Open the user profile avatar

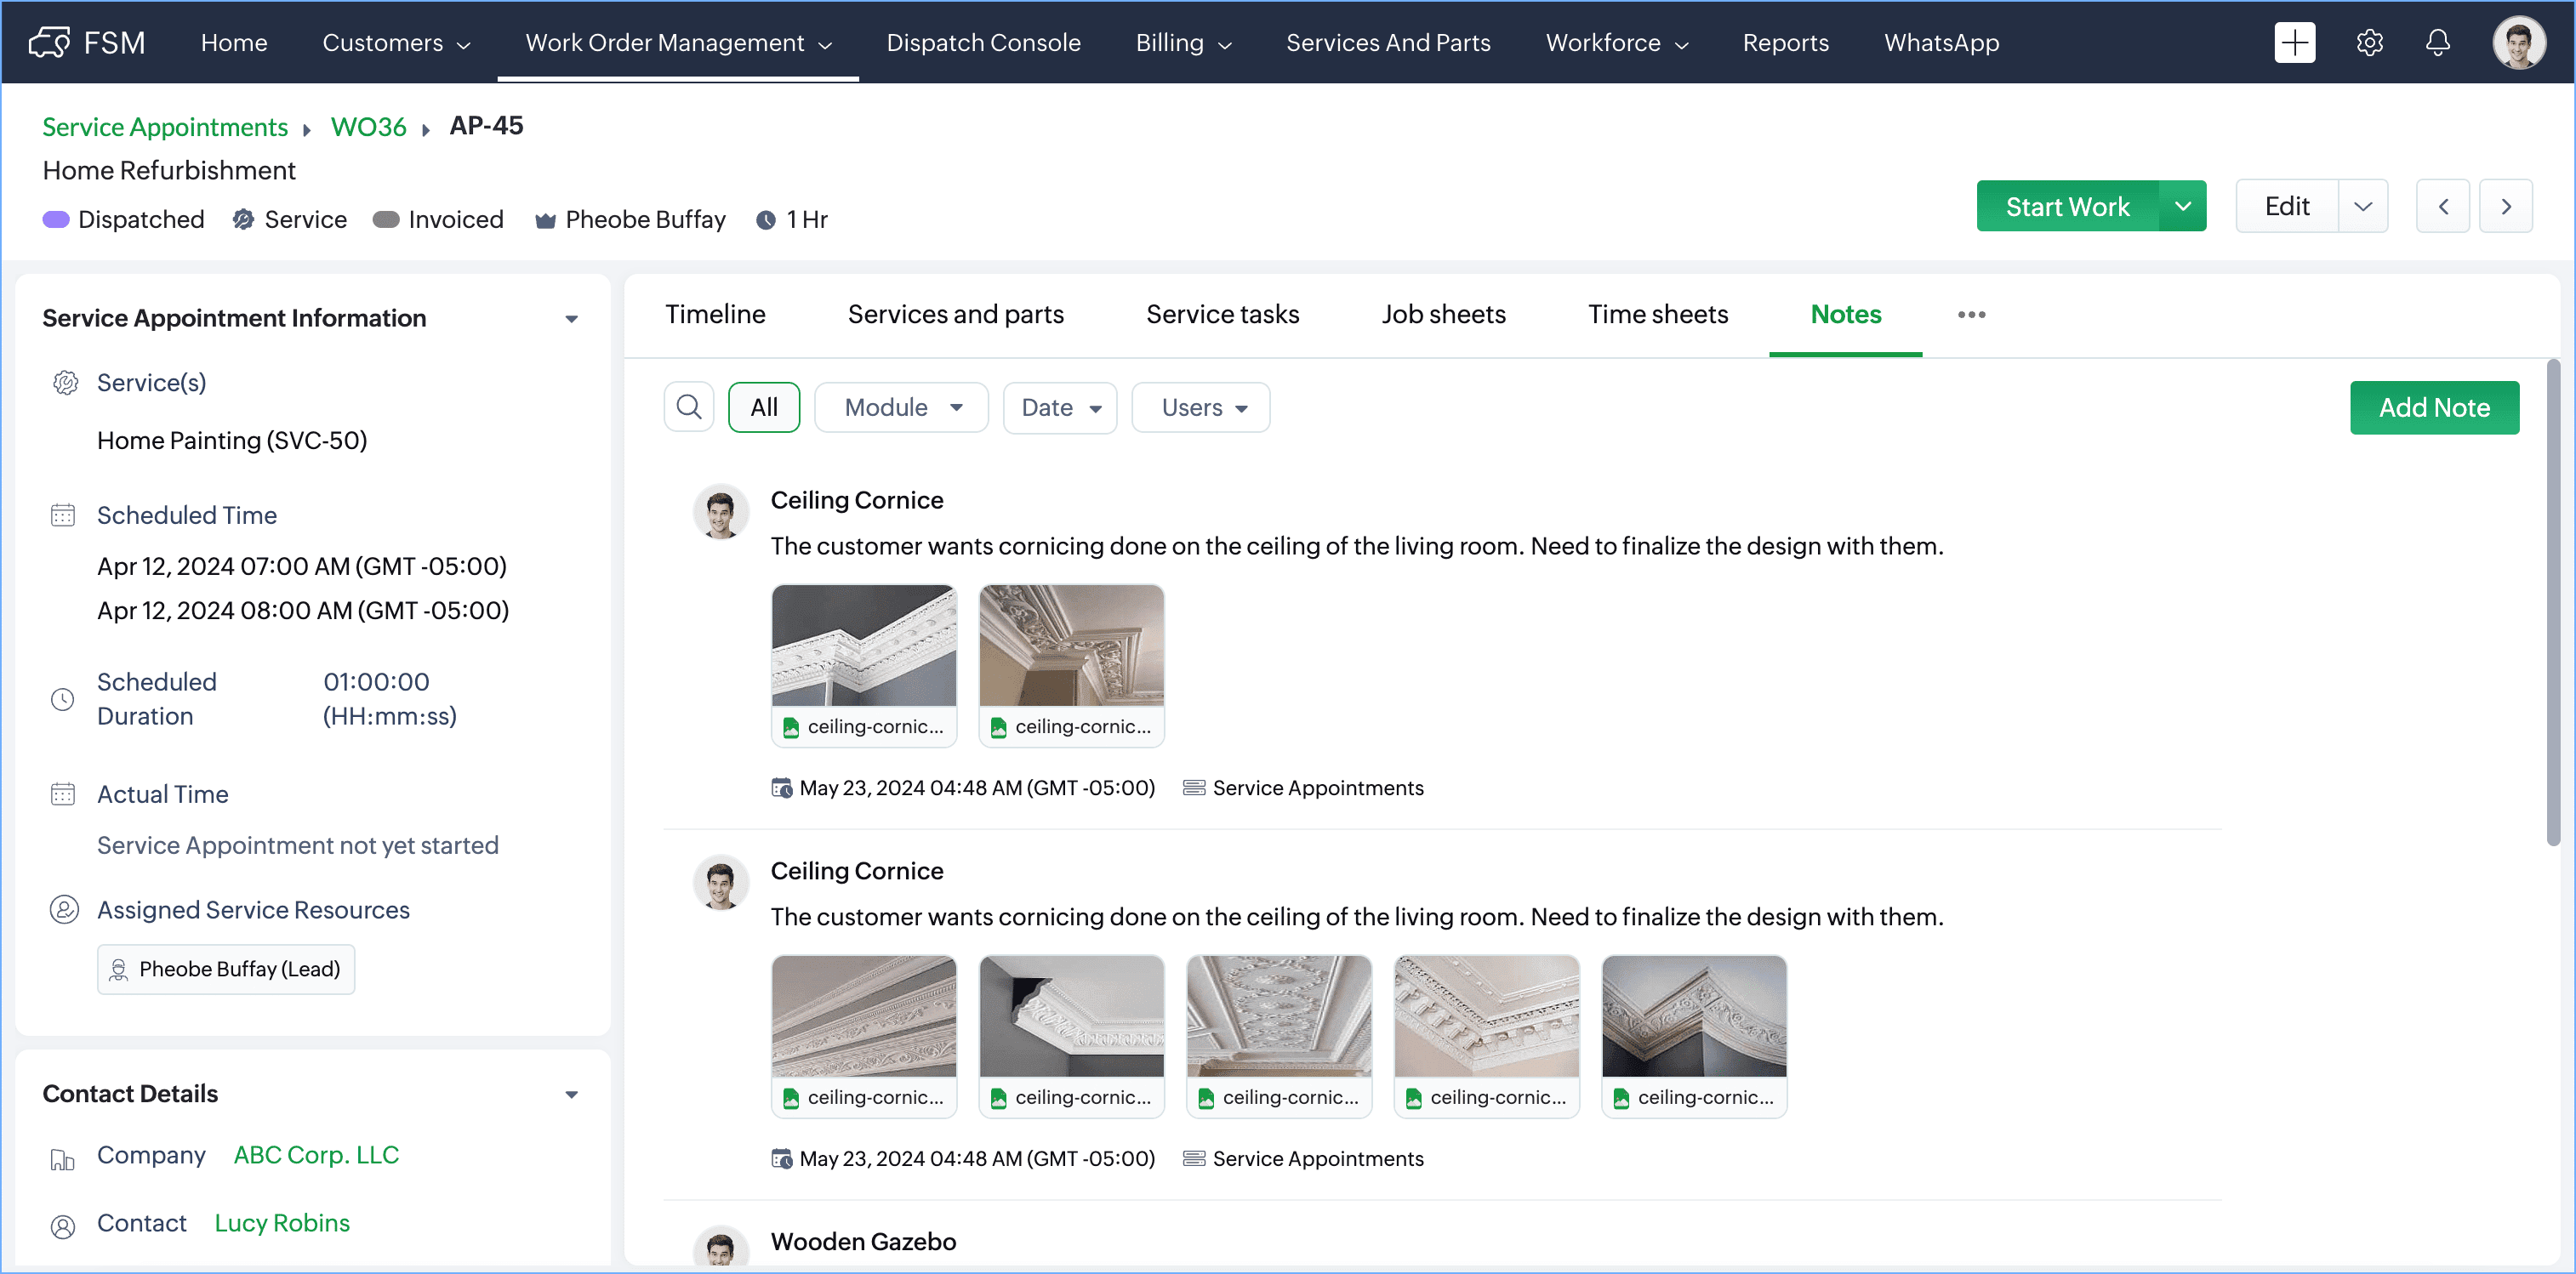2518,42
